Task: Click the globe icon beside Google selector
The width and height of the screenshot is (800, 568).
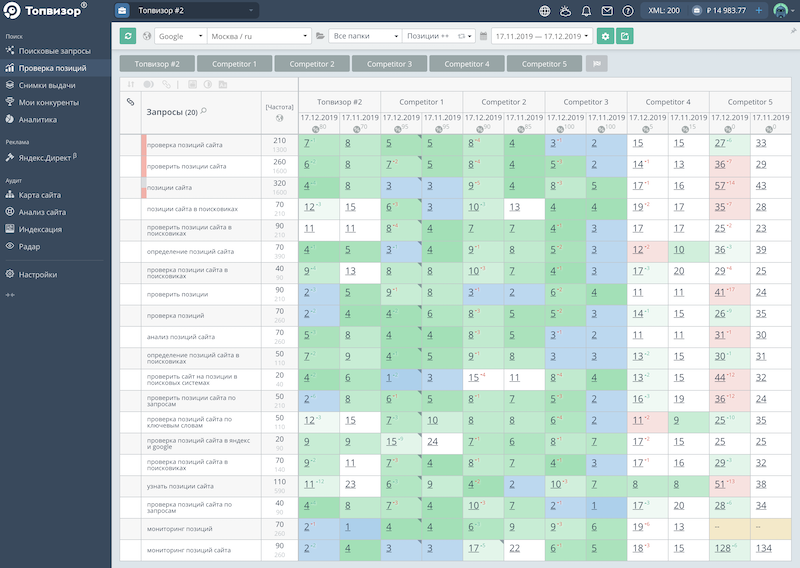Action: (147, 36)
